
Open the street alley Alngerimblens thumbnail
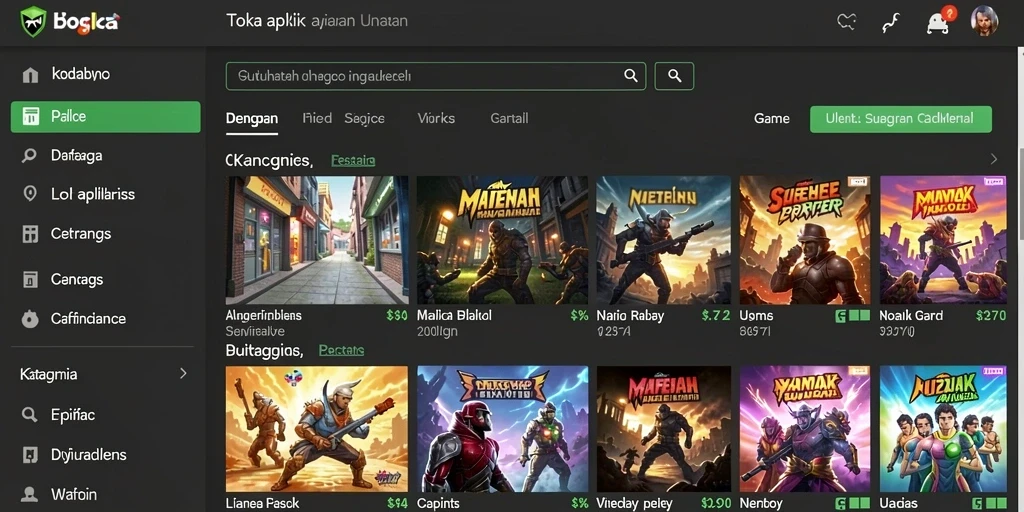pyautogui.click(x=317, y=240)
